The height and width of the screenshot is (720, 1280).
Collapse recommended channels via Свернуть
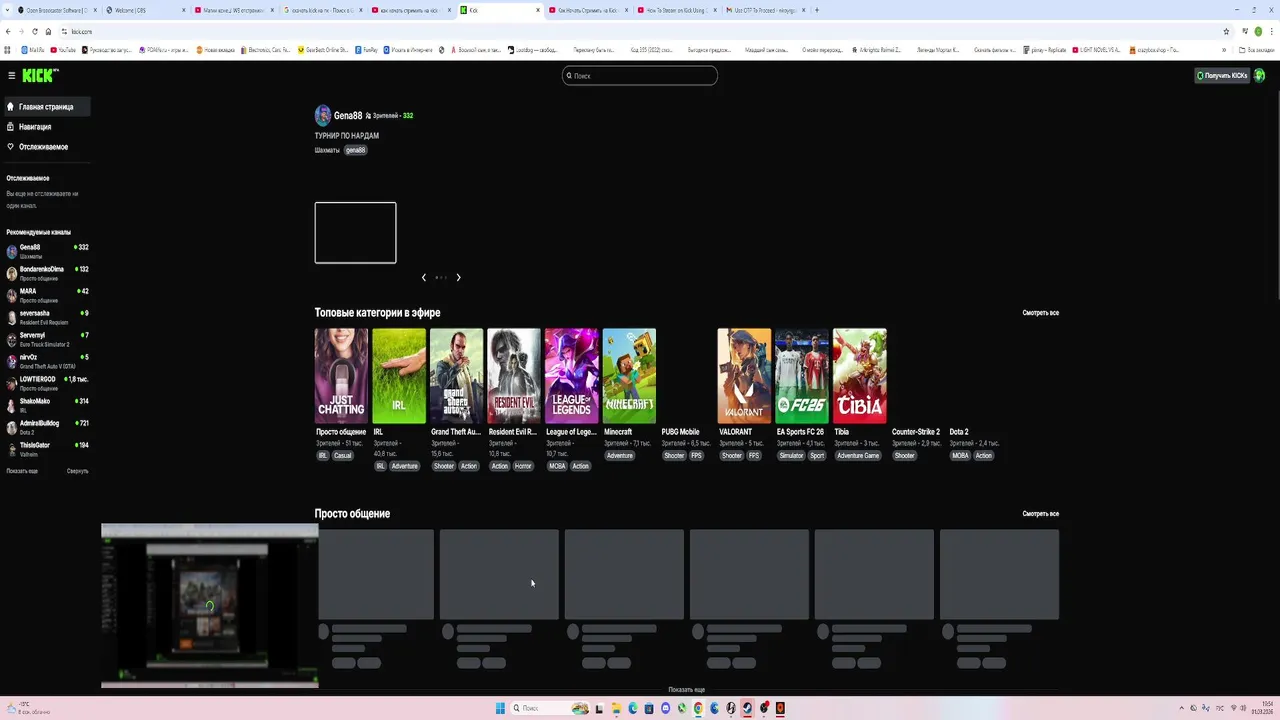(x=77, y=471)
